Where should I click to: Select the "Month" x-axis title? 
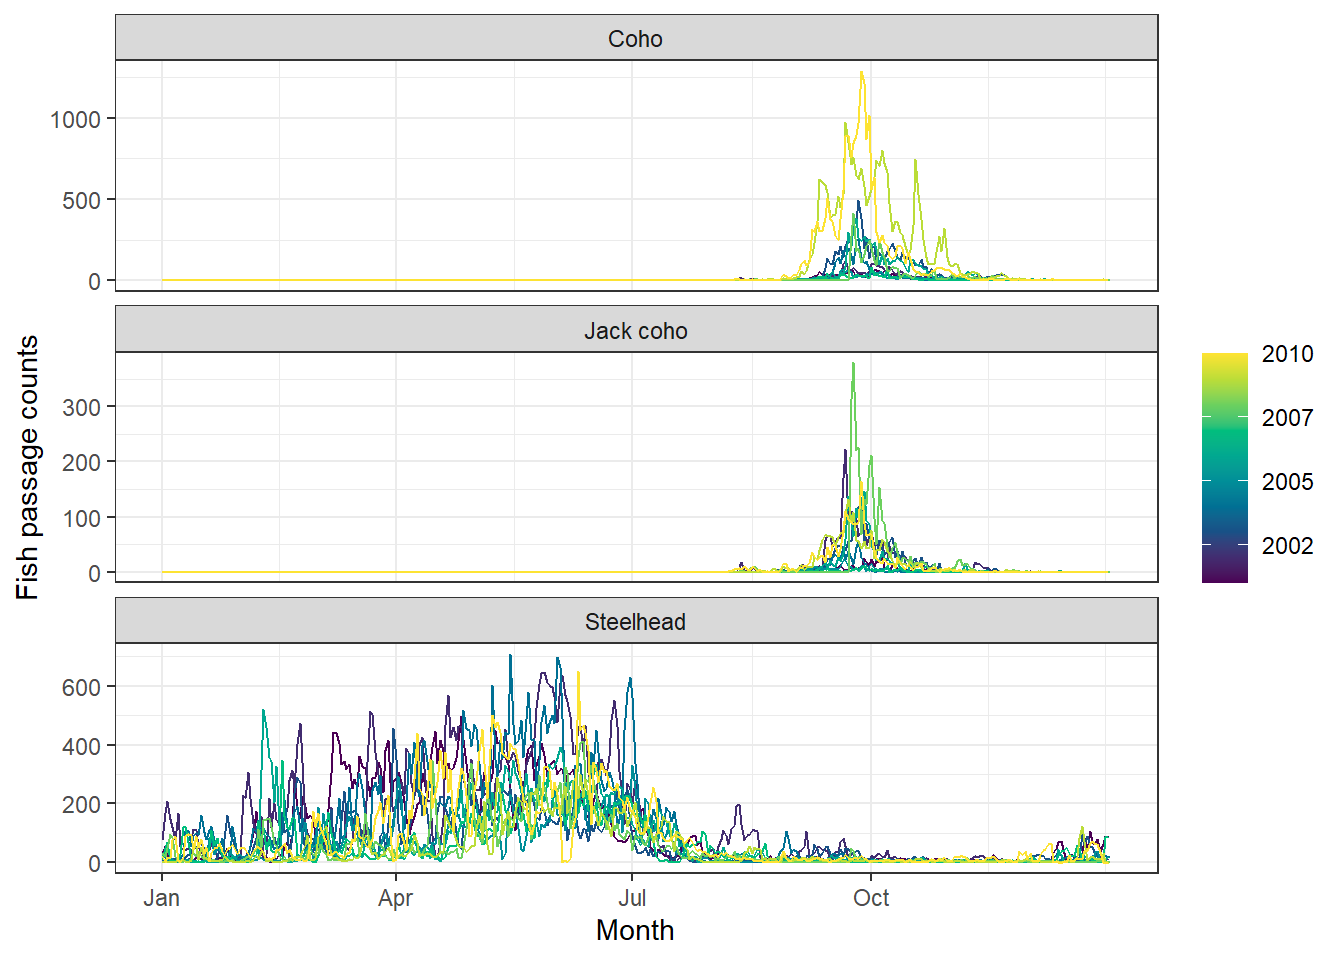click(635, 930)
